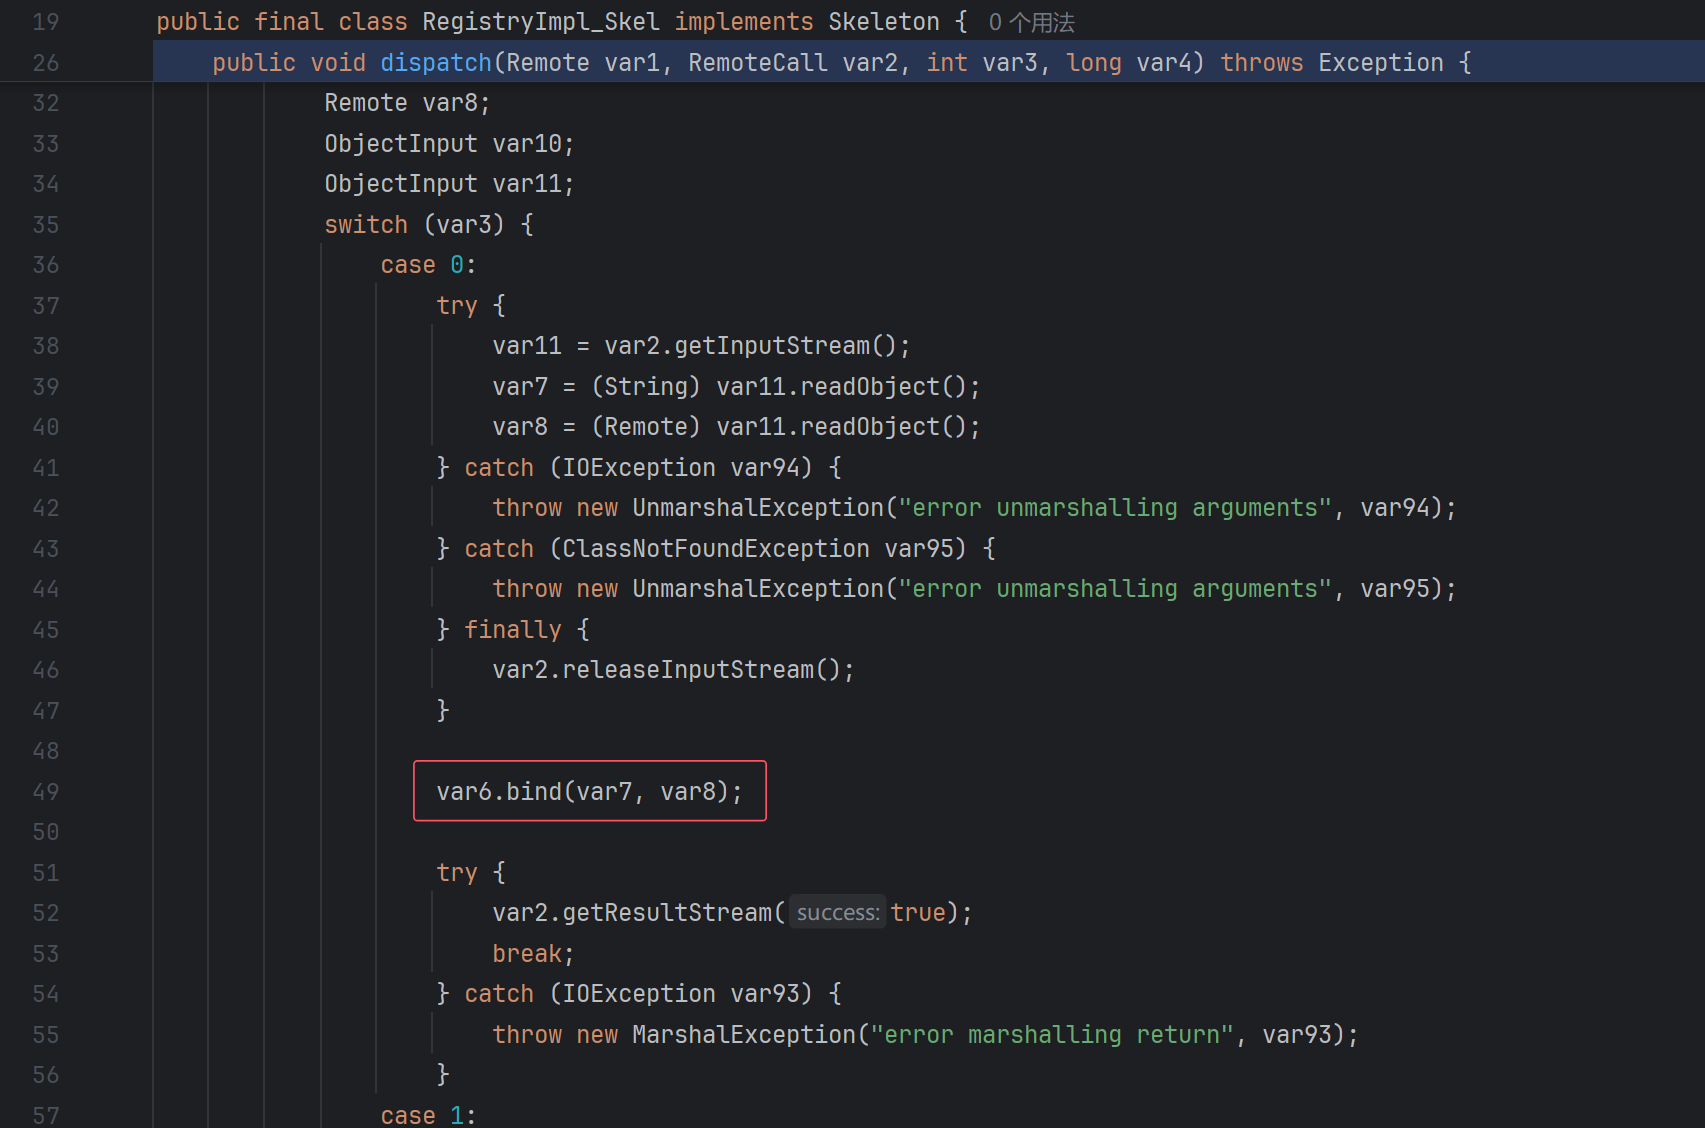Select ClassNotFoundException in the catch clause

(715, 549)
